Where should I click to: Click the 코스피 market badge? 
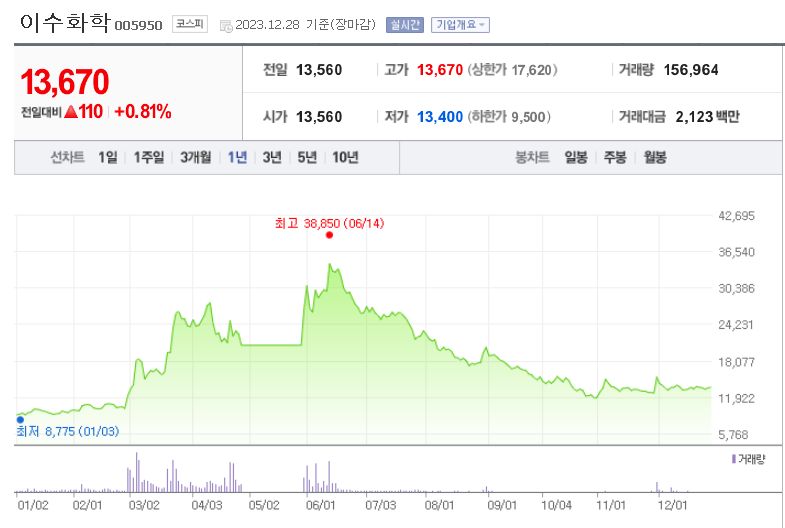tap(190, 24)
